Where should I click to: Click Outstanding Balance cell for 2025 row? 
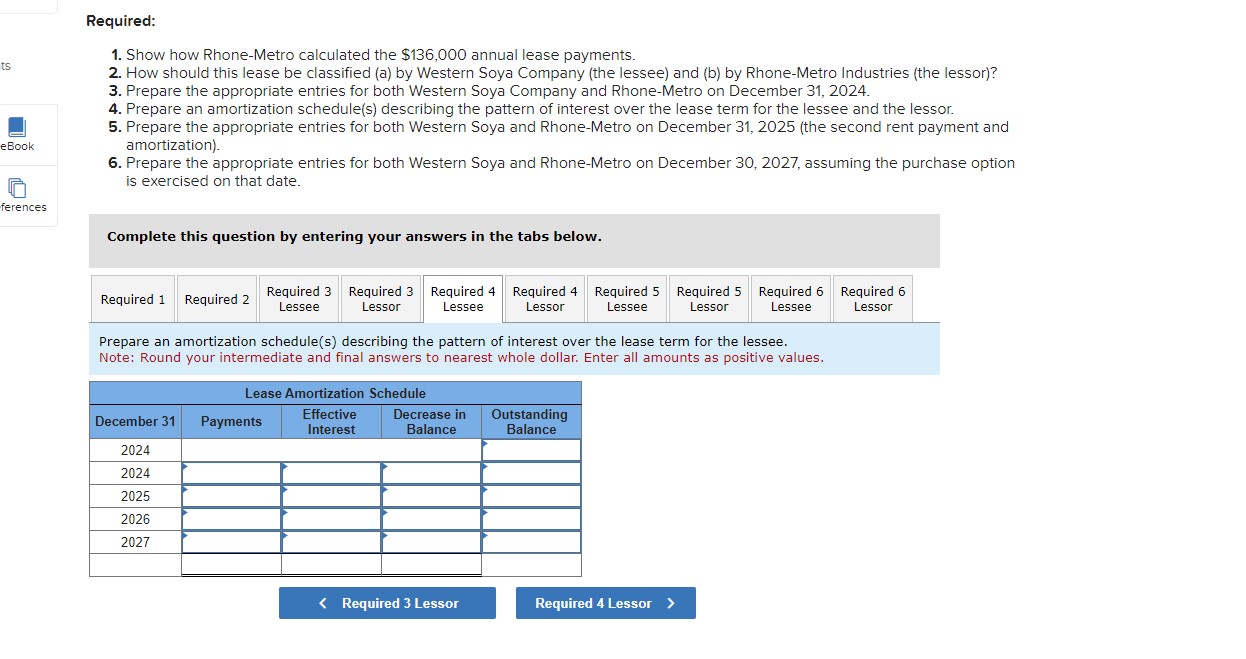point(531,496)
